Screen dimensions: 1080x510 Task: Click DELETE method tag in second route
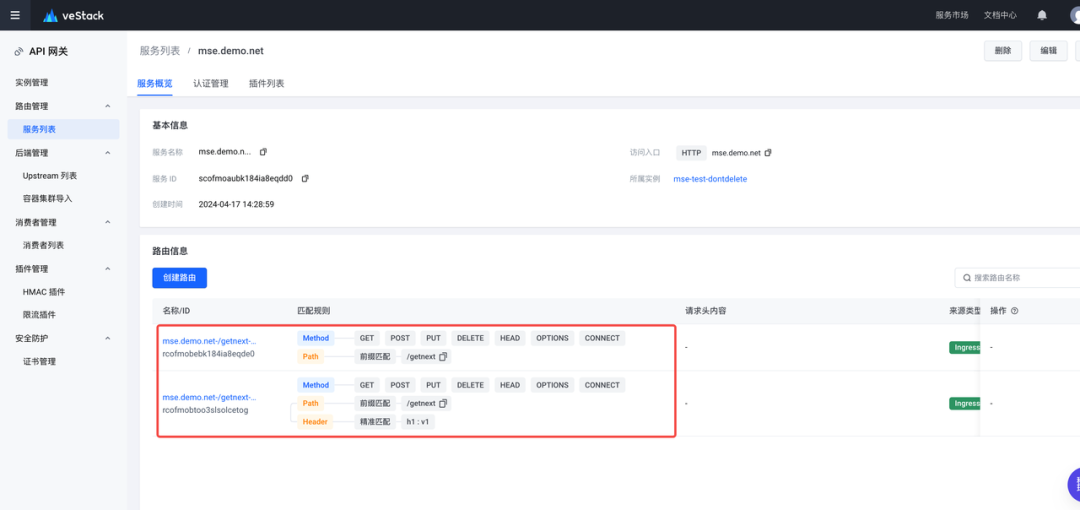click(470, 385)
